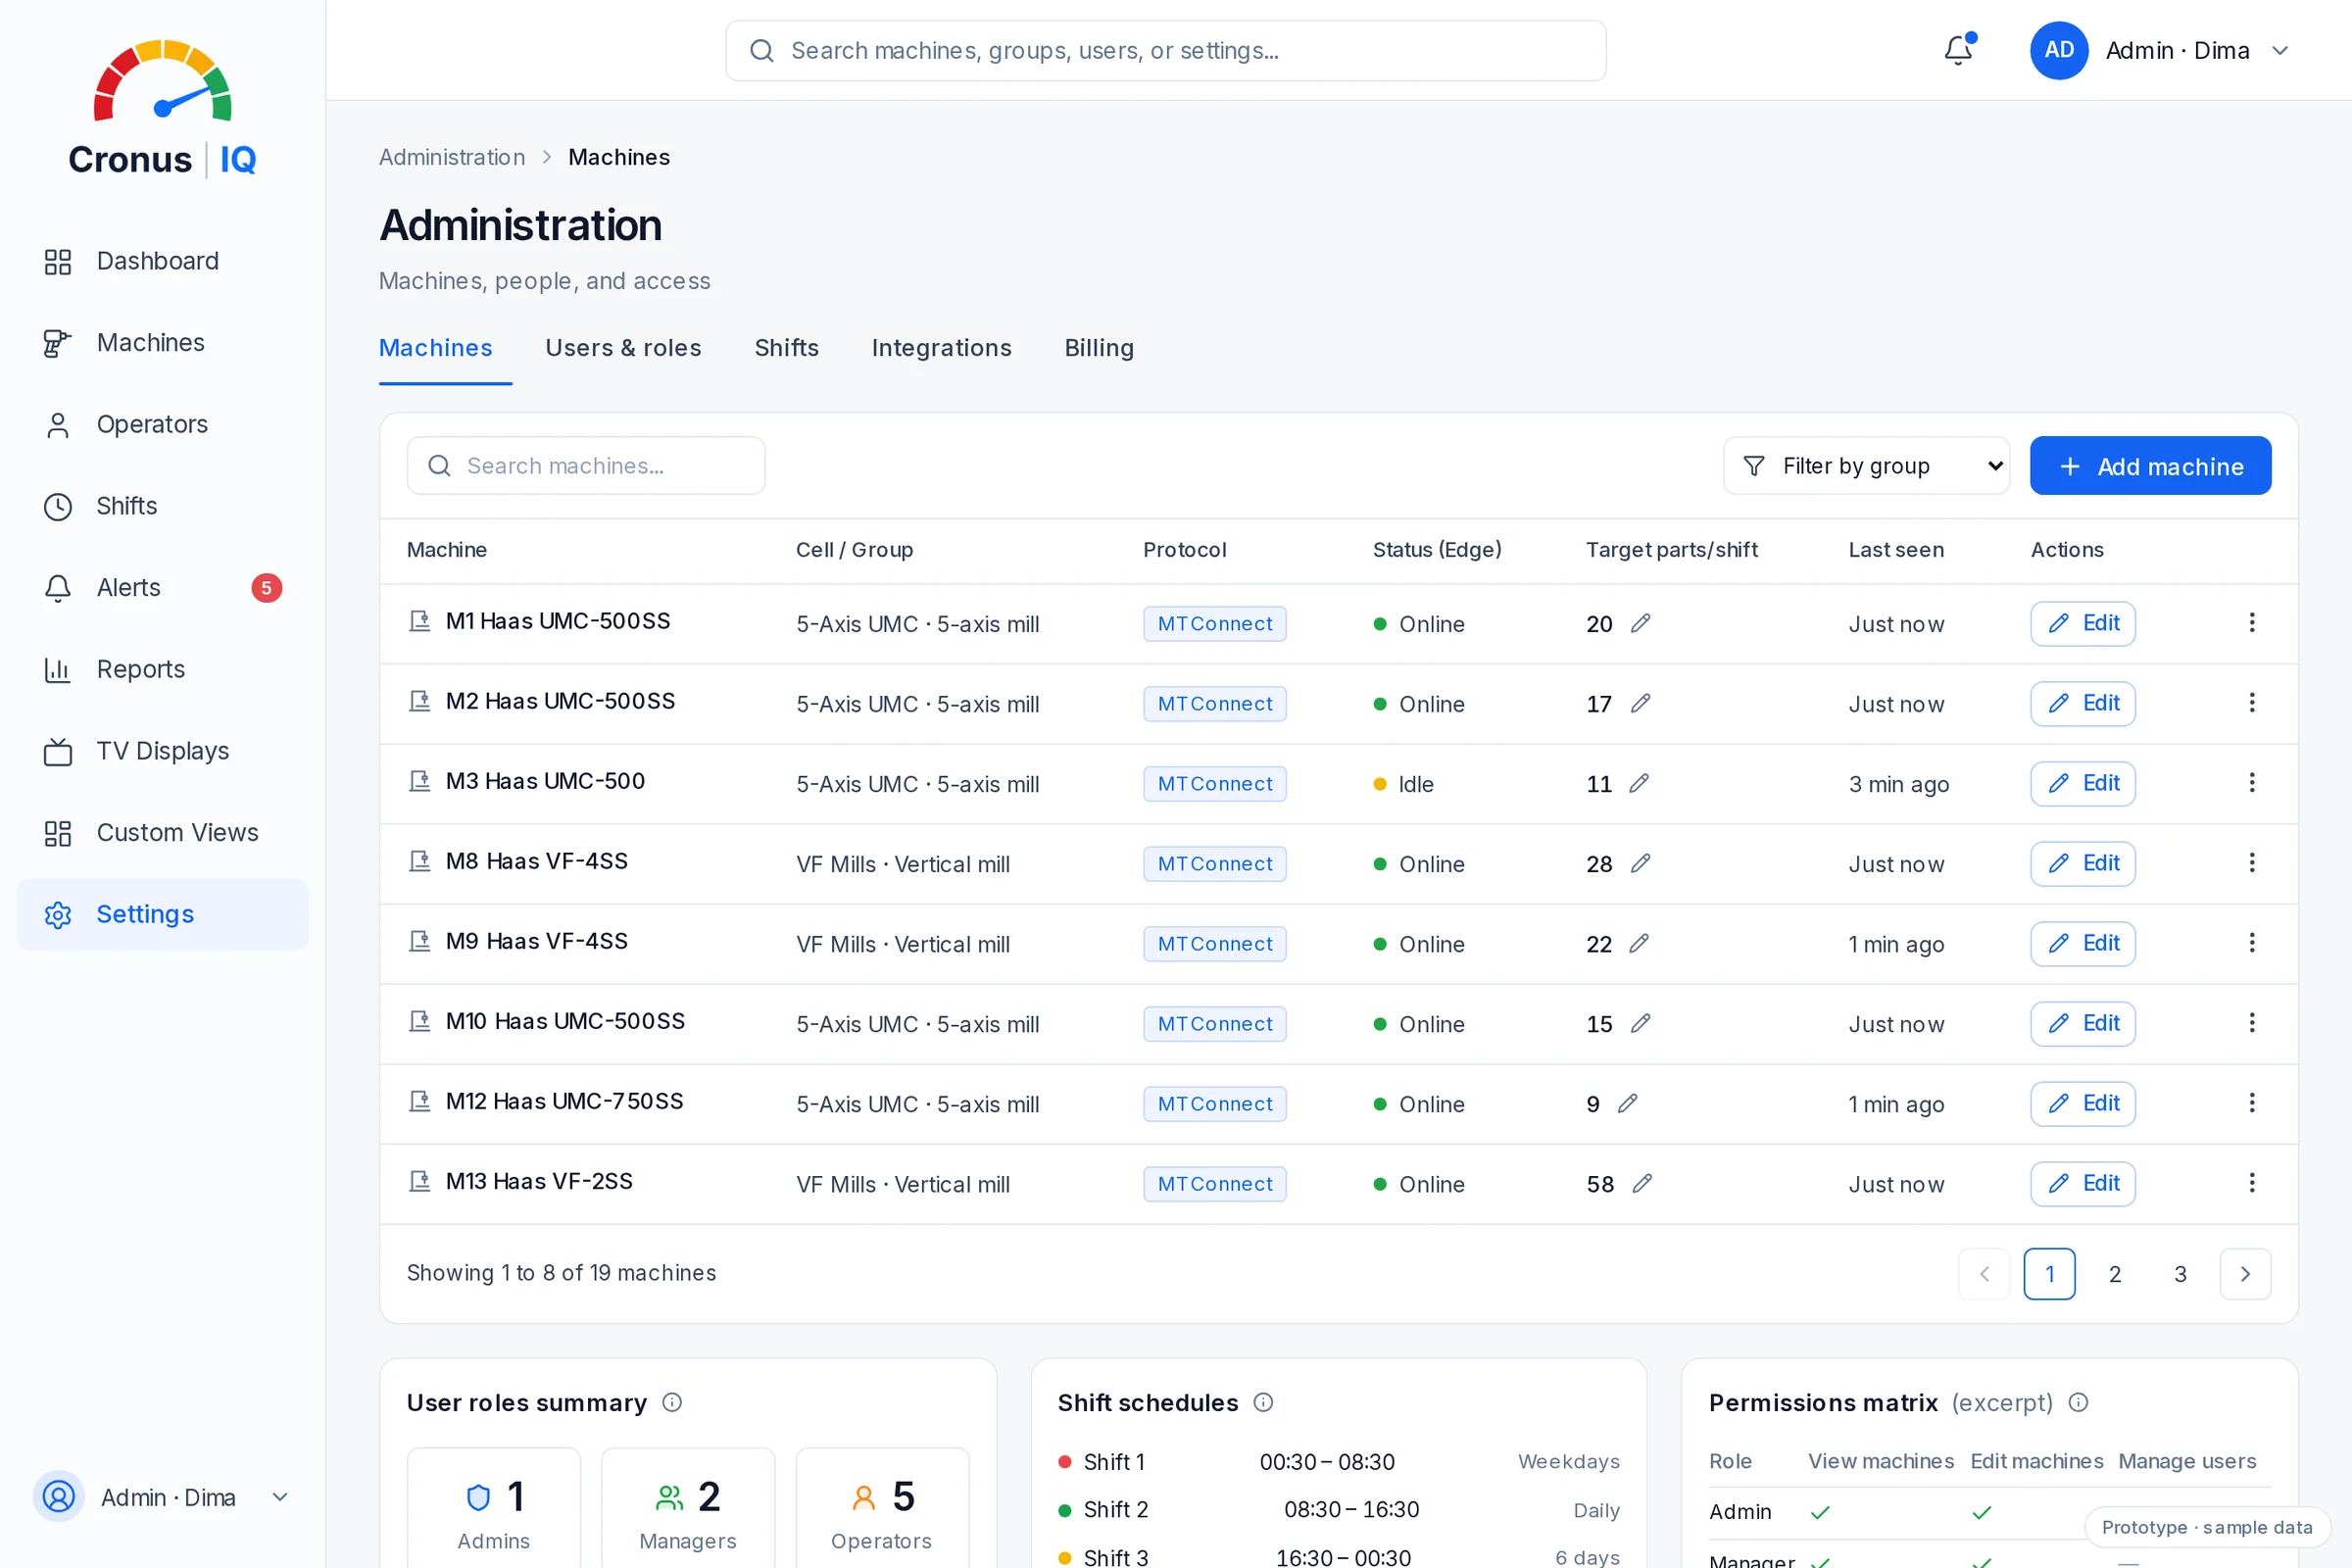Go to Machines in sidebar

(x=162, y=343)
